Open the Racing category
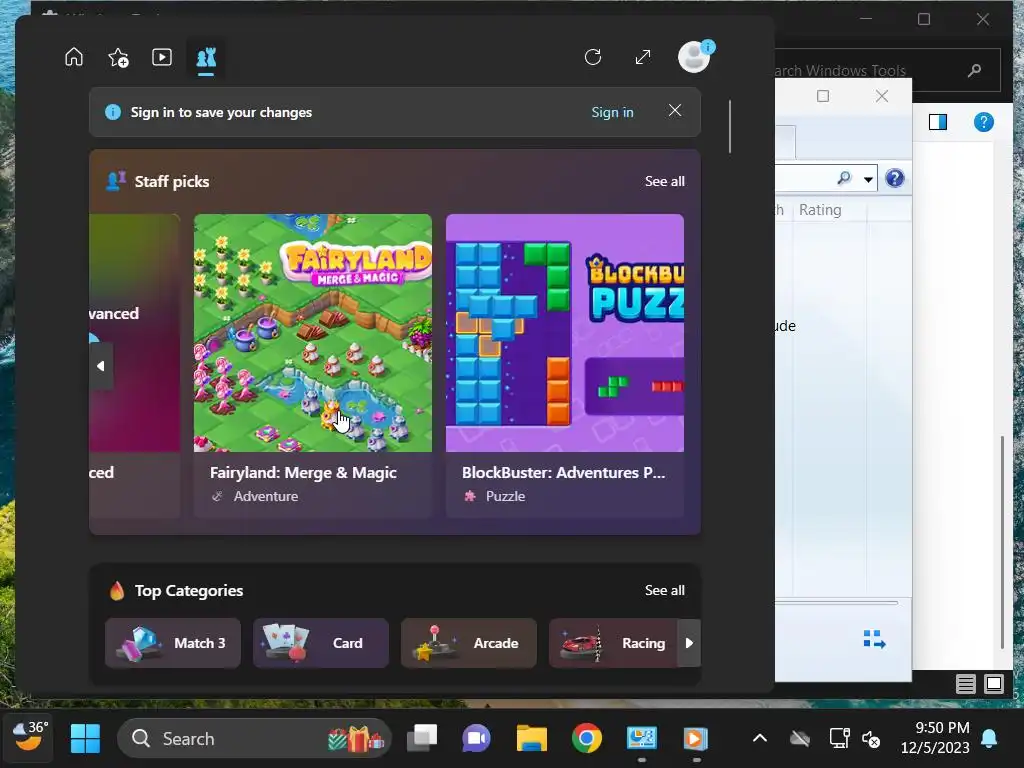This screenshot has height=768, width=1024. tap(613, 643)
